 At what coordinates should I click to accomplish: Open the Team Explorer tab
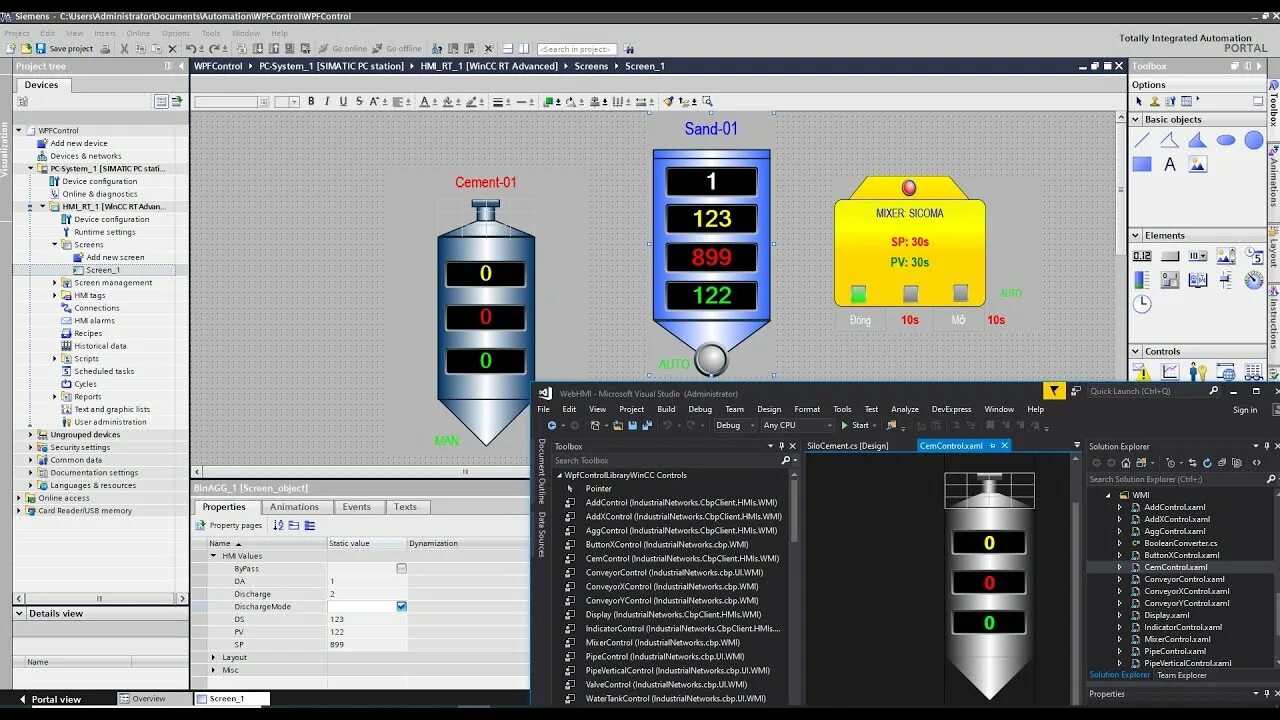[x=1182, y=675]
